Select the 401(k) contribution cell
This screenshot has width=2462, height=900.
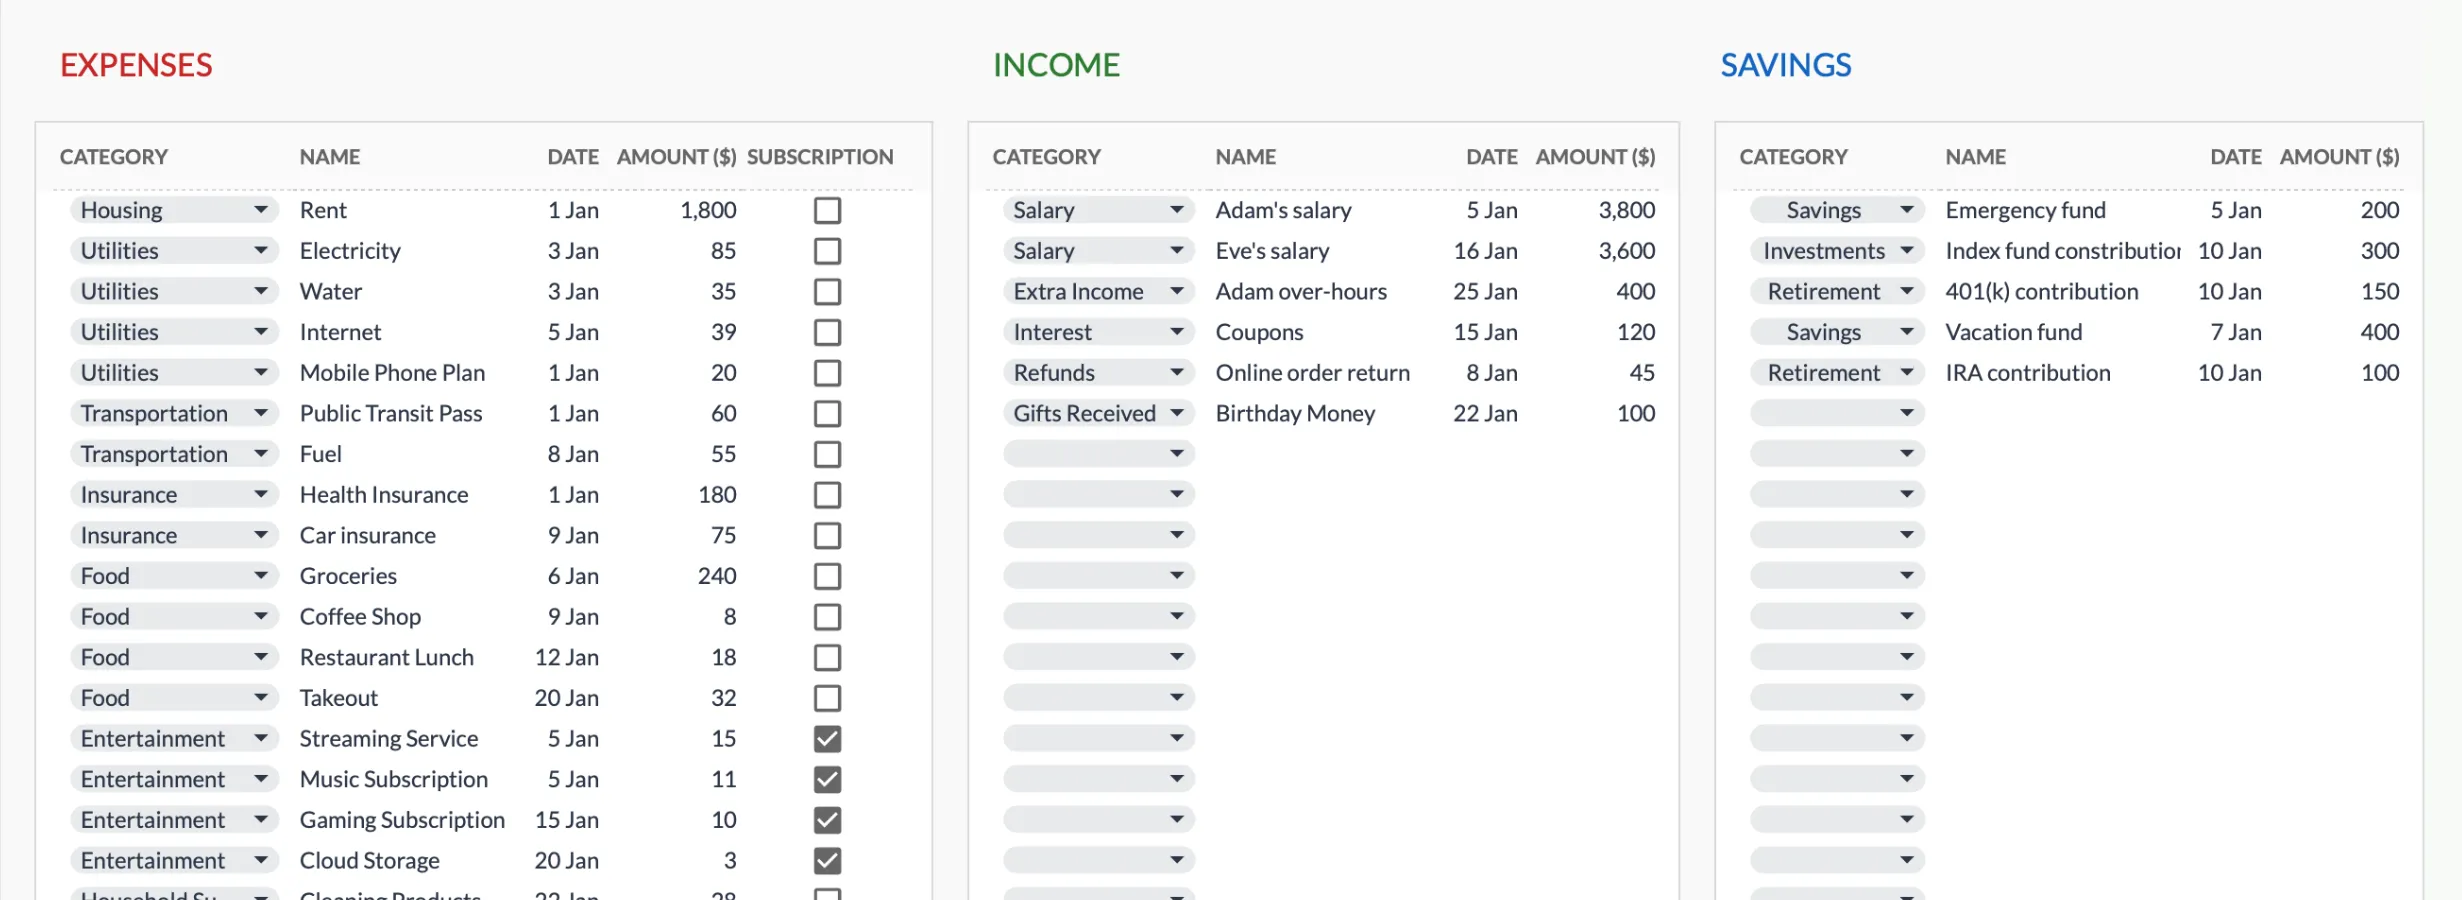(x=2041, y=291)
